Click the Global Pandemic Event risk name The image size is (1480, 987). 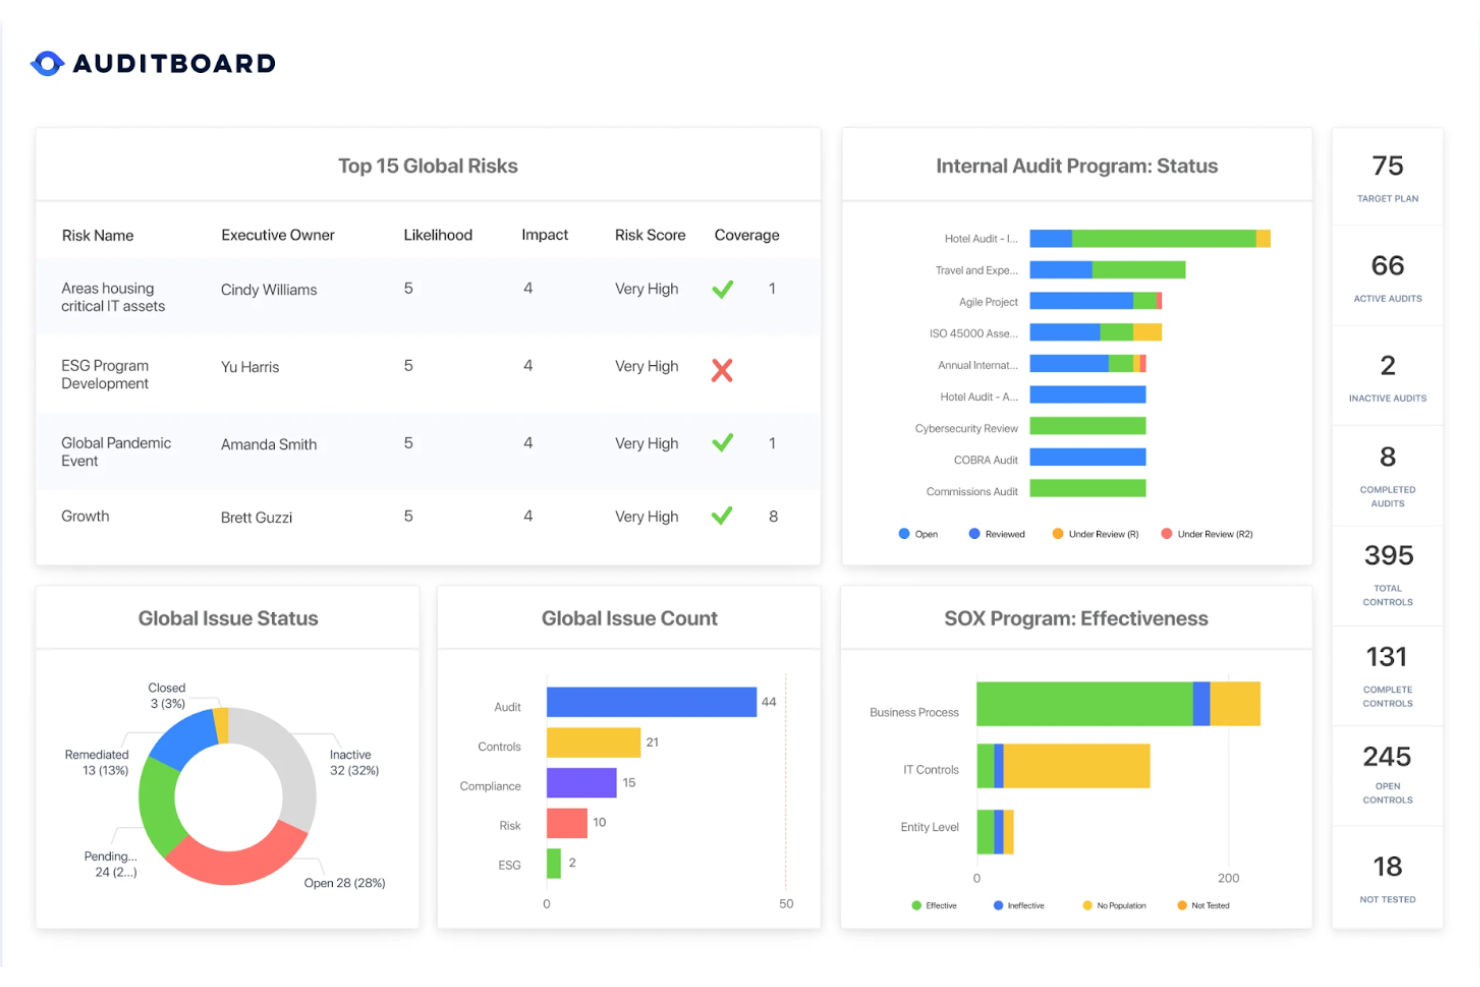(x=116, y=451)
